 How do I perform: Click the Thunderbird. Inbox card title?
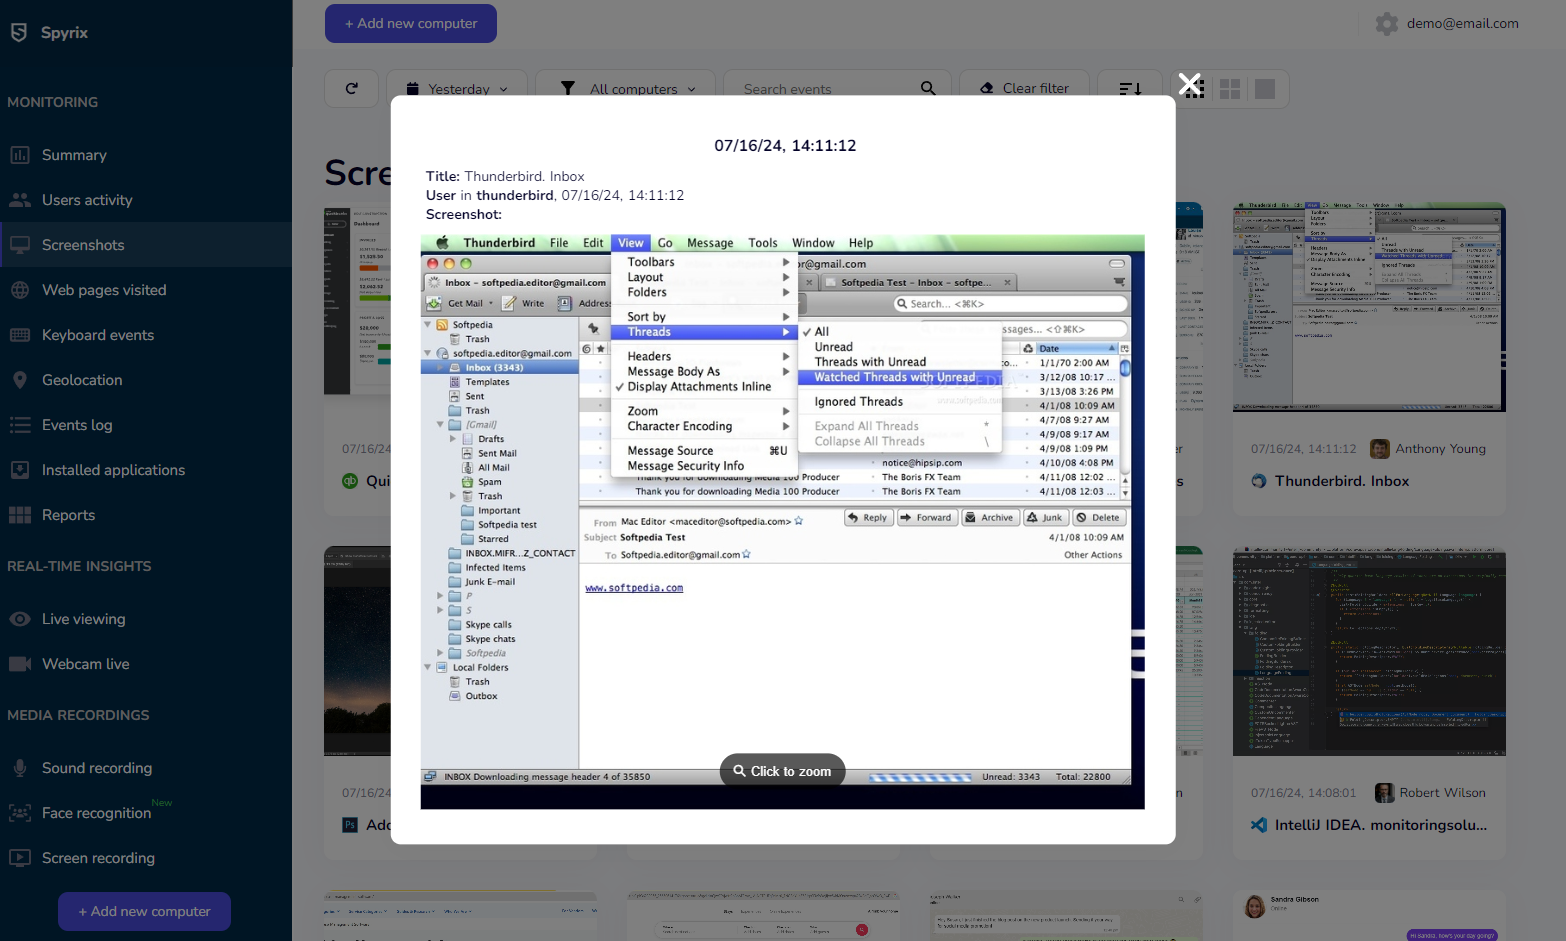[1341, 481]
